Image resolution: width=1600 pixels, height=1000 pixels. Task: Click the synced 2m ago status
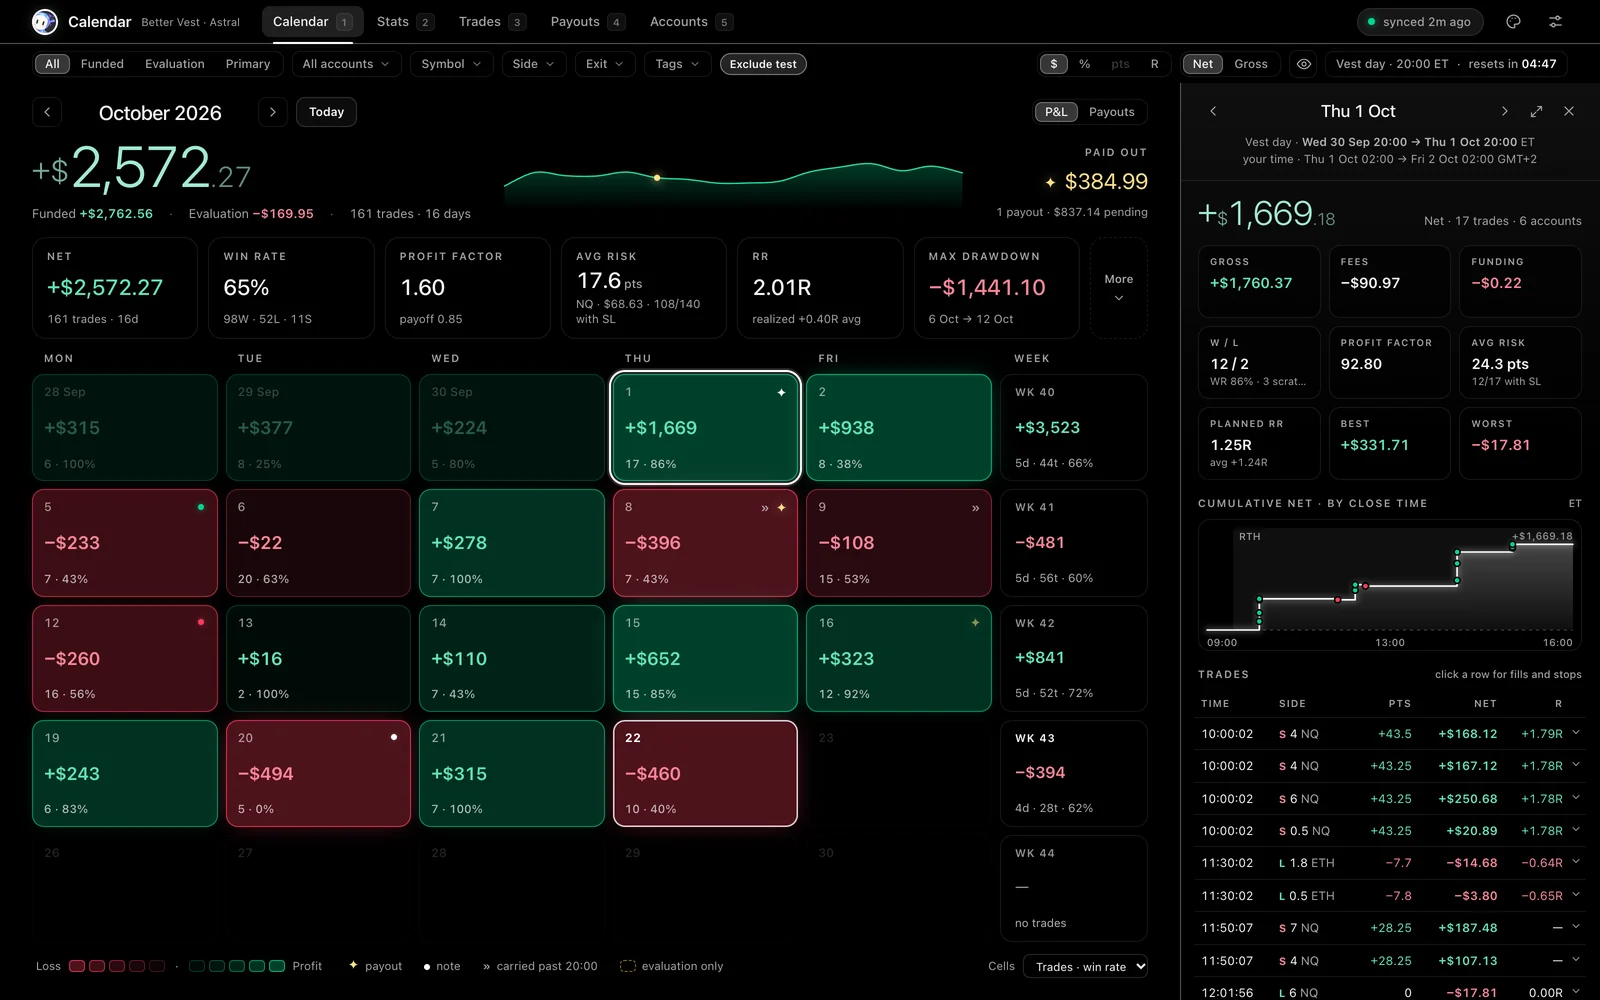[1419, 22]
